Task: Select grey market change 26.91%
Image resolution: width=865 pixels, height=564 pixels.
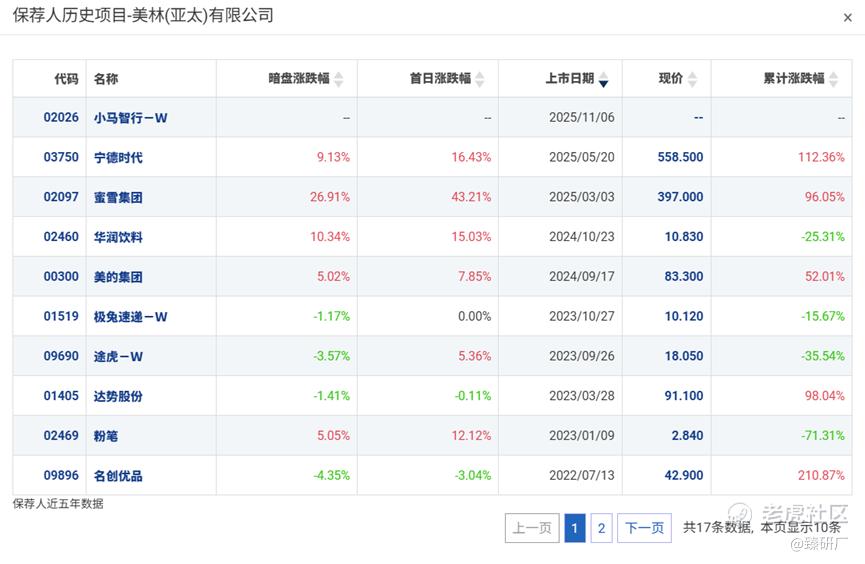Action: point(330,197)
